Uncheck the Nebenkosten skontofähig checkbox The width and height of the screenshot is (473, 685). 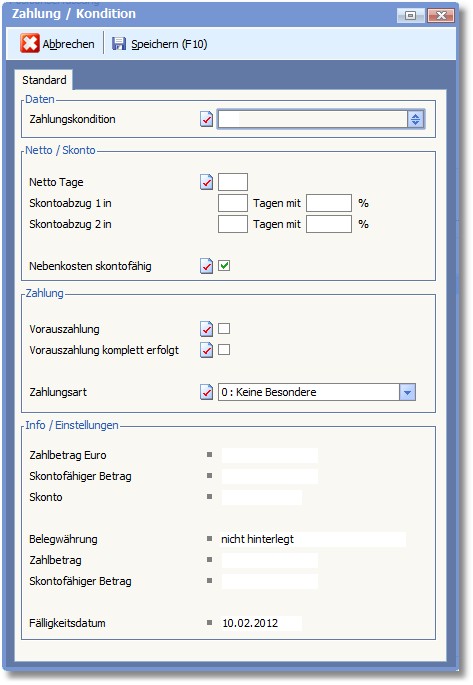click(224, 266)
